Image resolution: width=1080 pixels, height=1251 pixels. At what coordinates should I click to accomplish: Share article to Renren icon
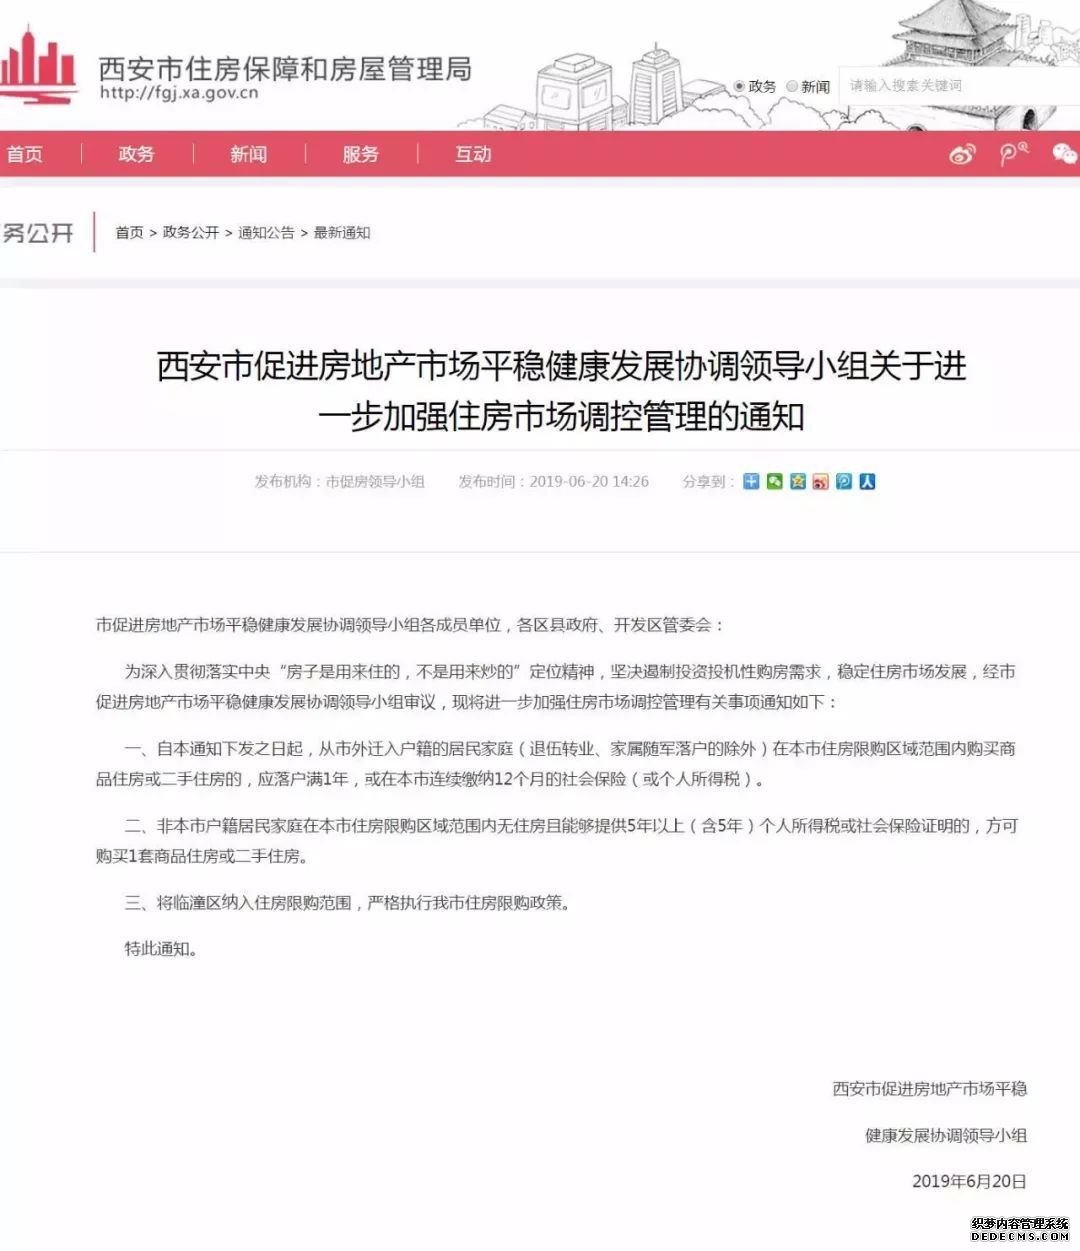coord(867,482)
